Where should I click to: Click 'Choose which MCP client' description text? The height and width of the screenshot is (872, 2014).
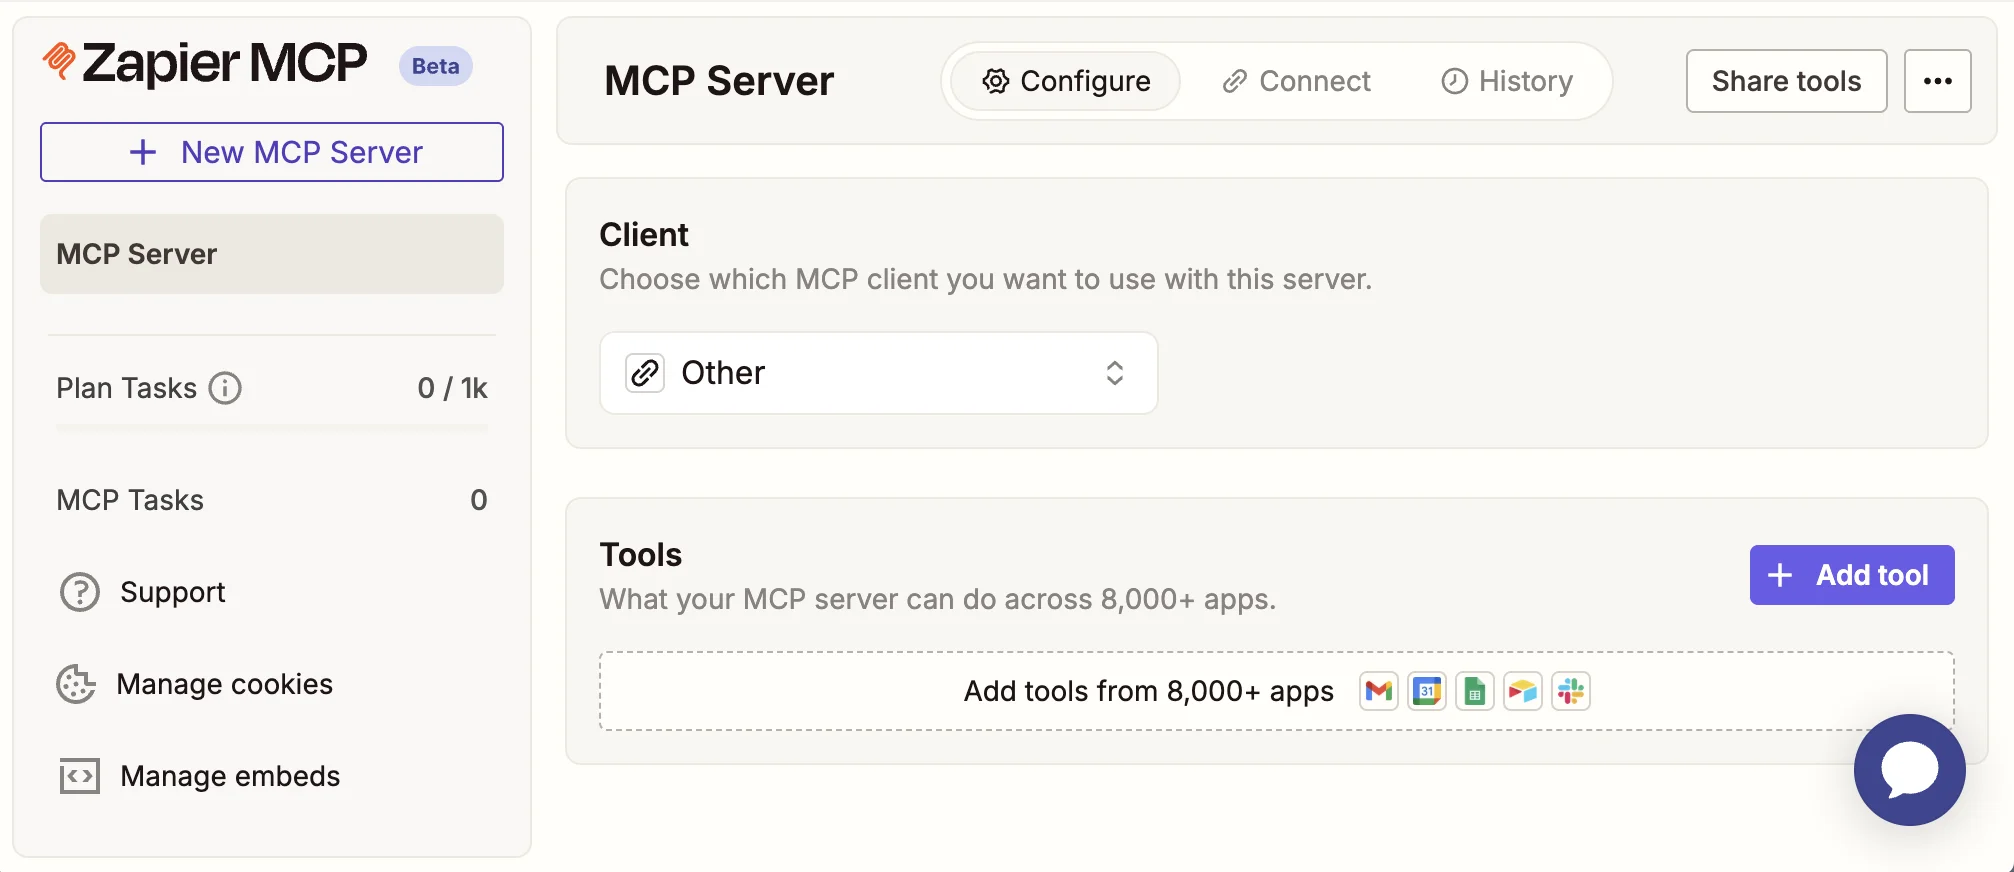(986, 279)
